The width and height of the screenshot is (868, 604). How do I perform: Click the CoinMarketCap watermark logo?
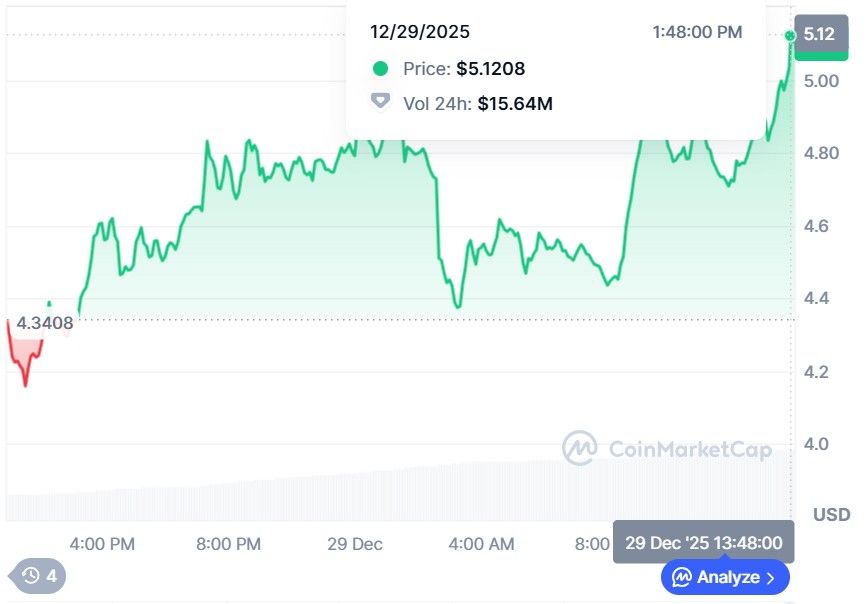tap(579, 449)
